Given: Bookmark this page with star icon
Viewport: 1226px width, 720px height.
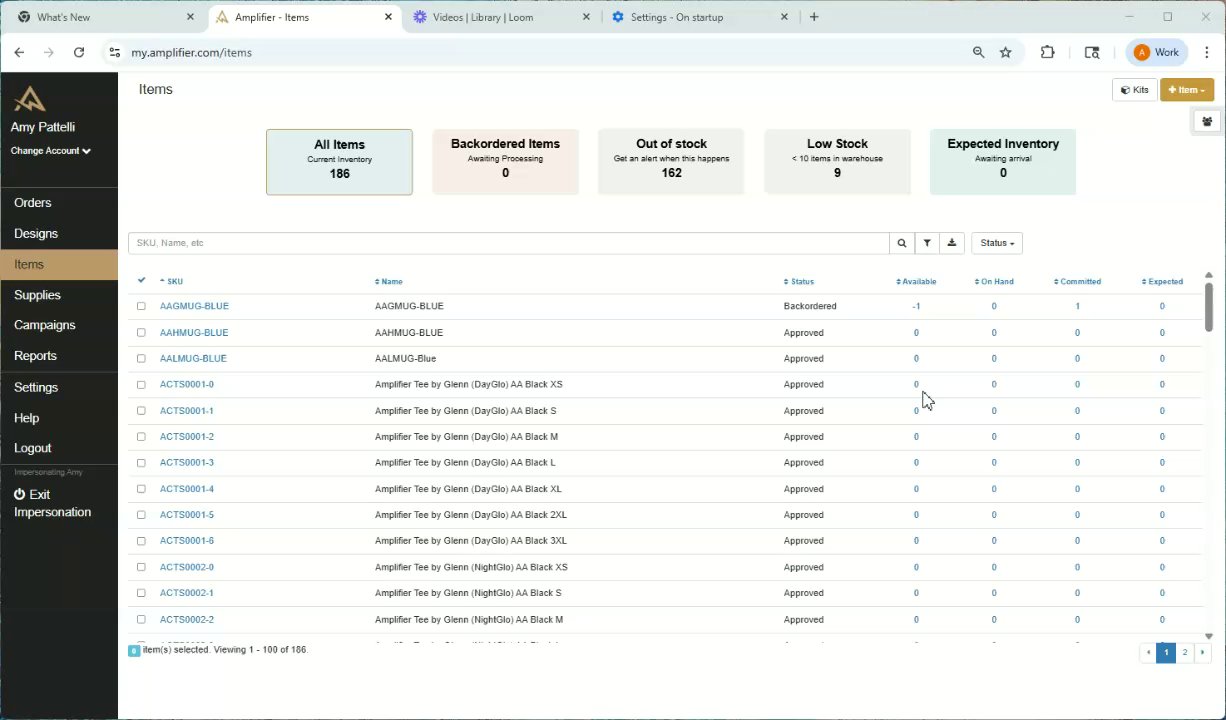Looking at the screenshot, I should 1006,52.
